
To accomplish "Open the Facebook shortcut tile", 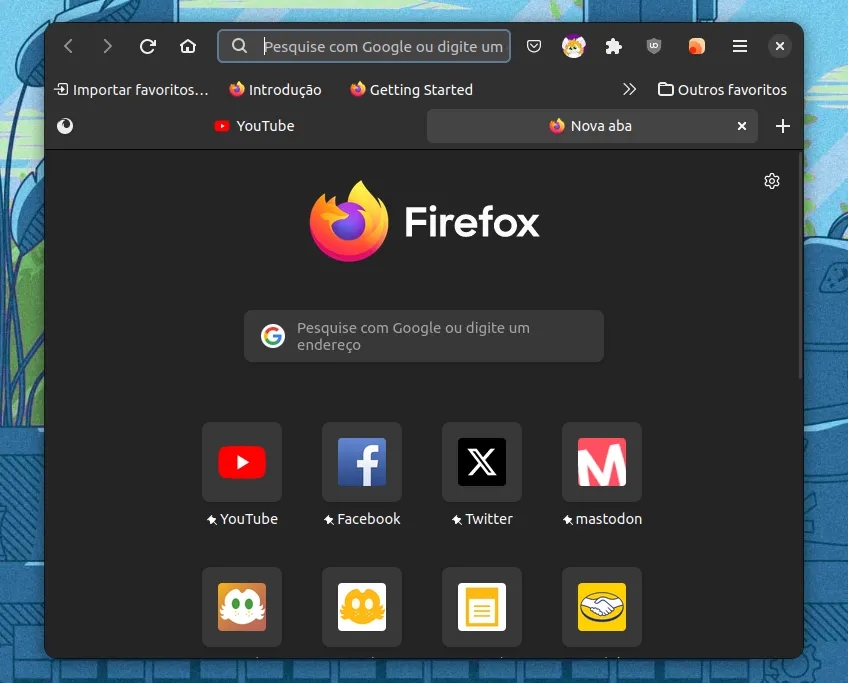I will click(x=362, y=462).
